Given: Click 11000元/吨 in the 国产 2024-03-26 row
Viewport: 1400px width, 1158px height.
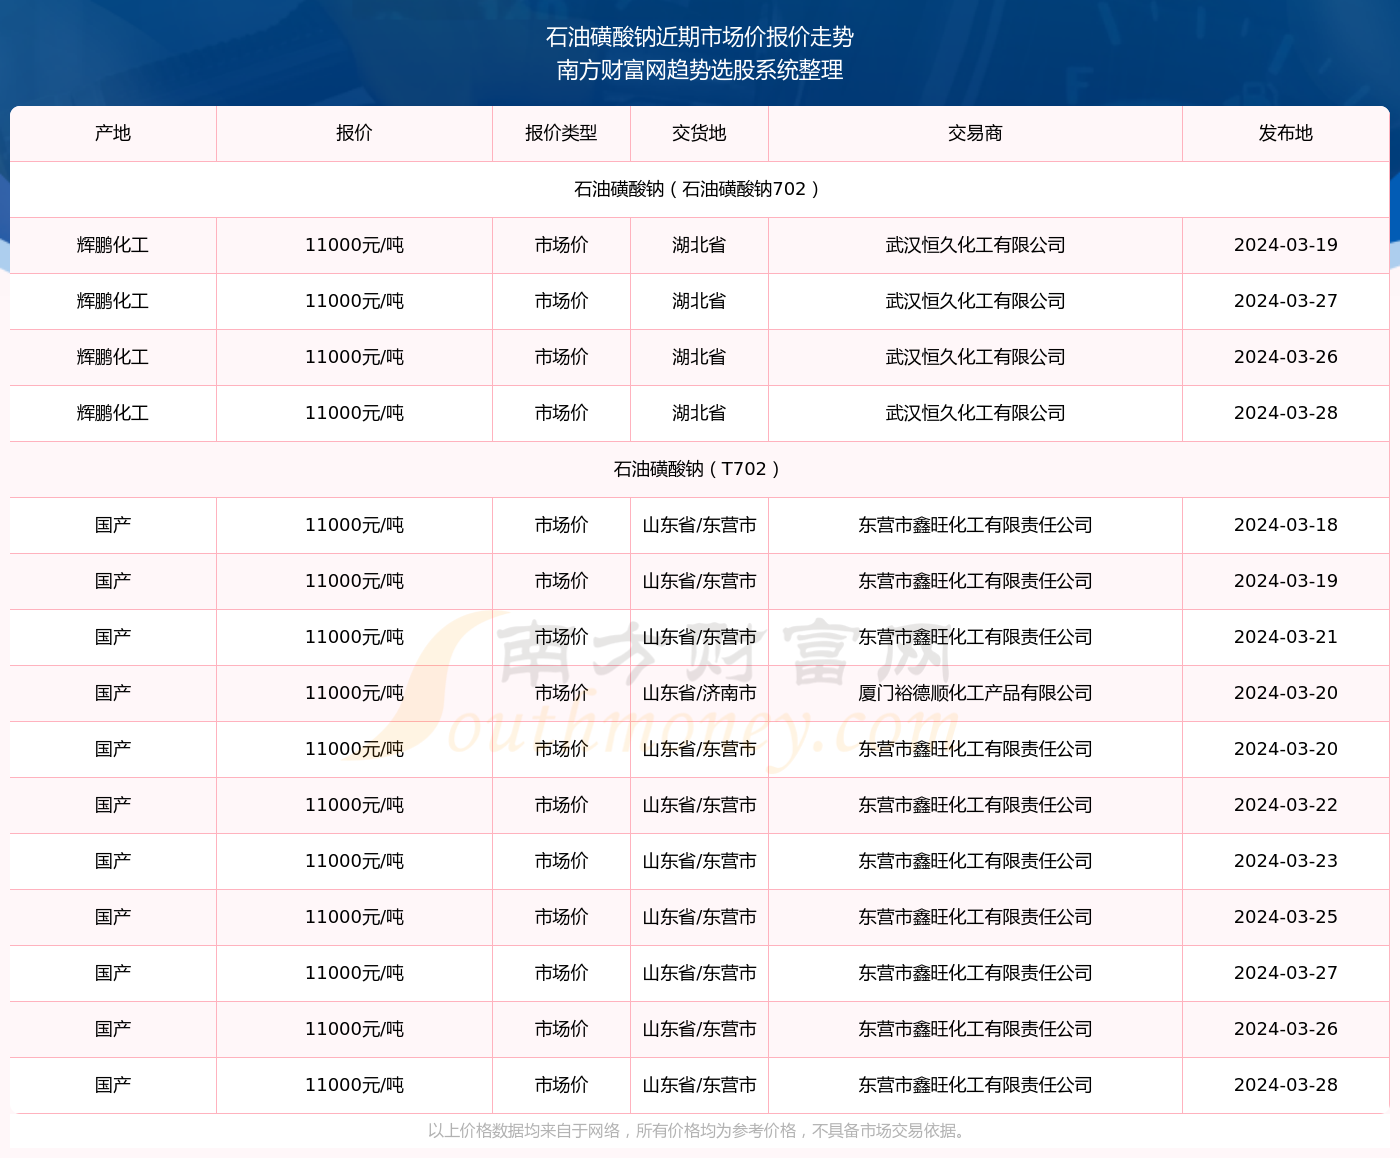Looking at the screenshot, I should tap(354, 1029).
